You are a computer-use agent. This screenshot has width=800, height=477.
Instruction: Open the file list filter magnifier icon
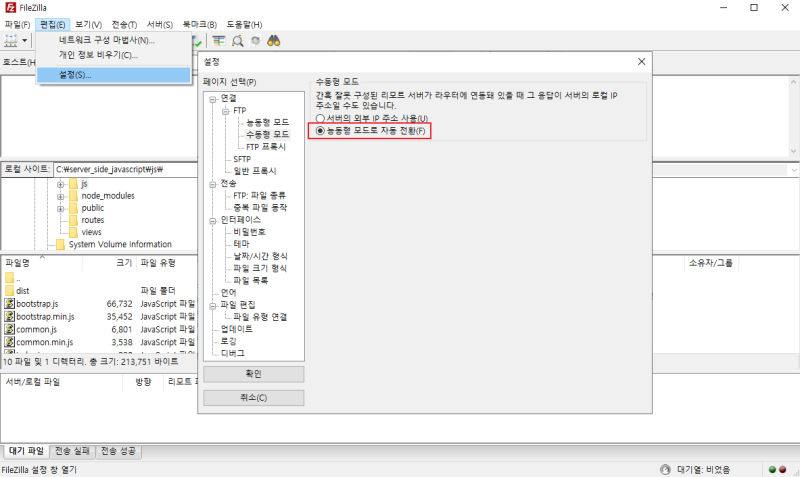[237, 41]
